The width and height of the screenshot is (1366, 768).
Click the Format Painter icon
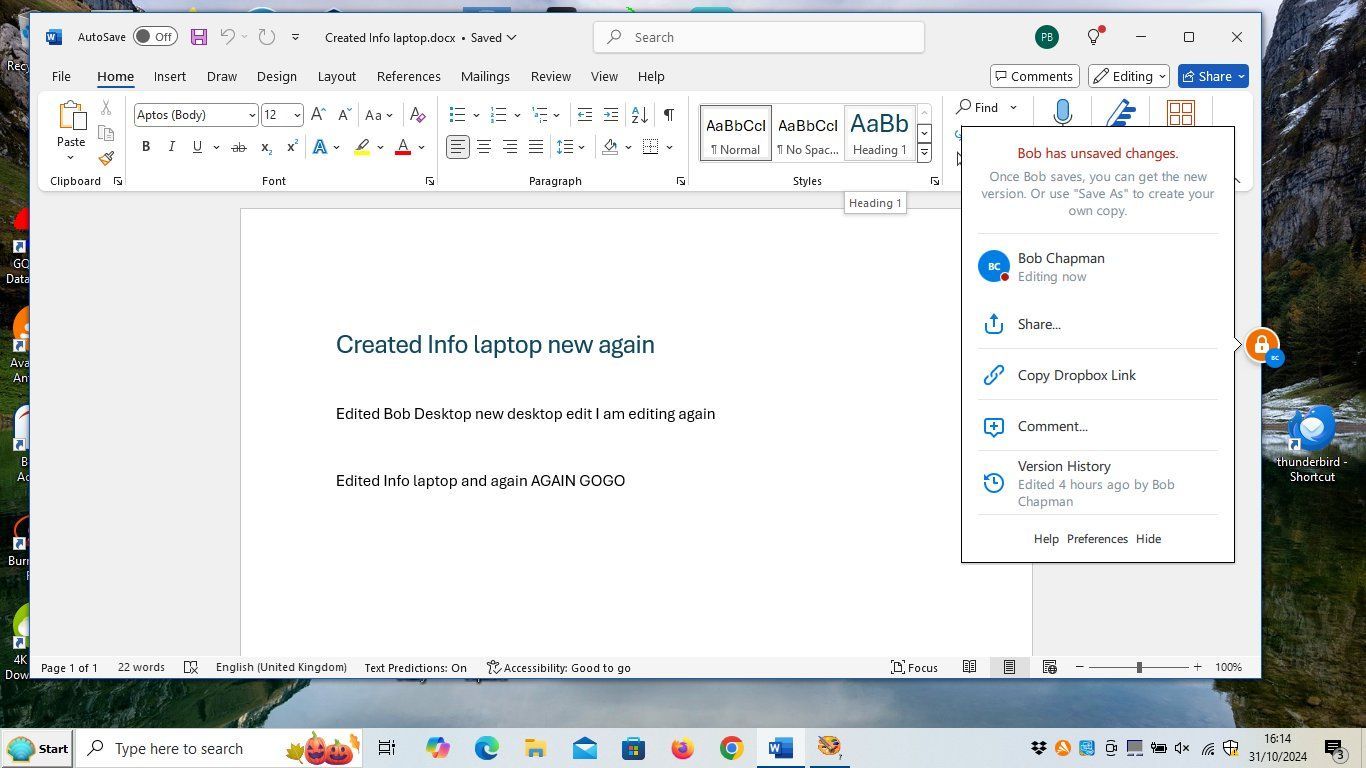106,158
